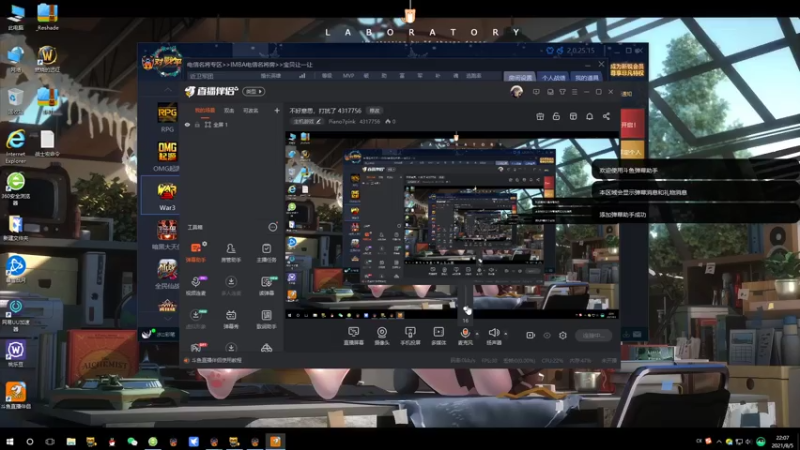The height and width of the screenshot is (450, 800).
Task: Add a new scene with the plus button
Action: point(277,110)
